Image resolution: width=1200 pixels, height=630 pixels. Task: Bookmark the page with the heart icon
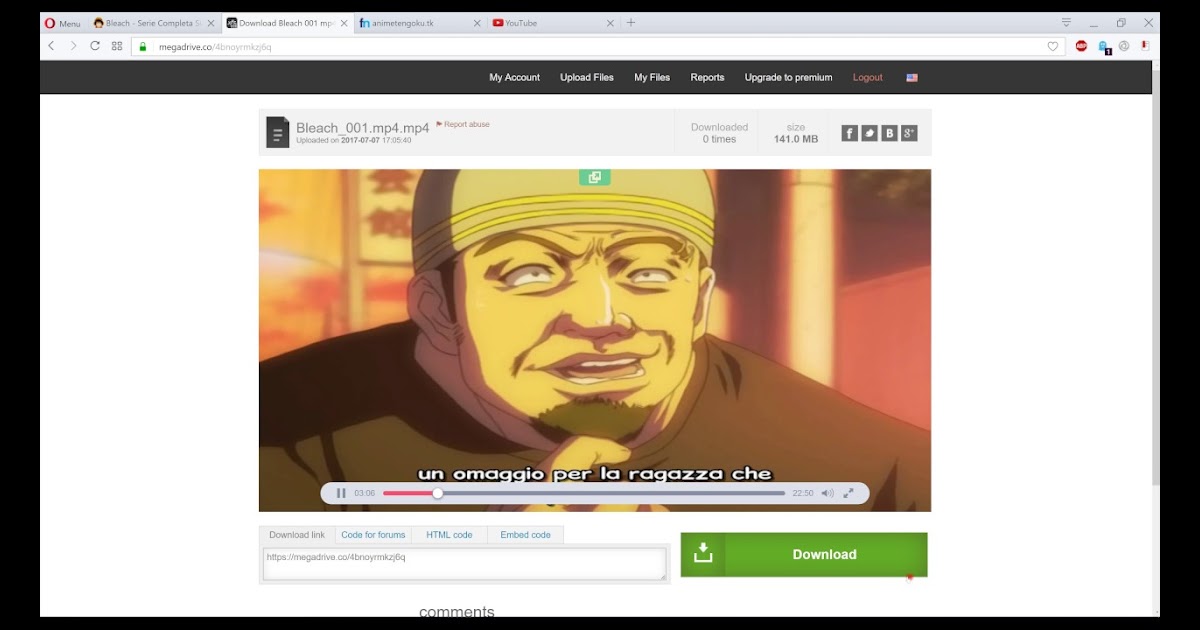[x=1053, y=46]
